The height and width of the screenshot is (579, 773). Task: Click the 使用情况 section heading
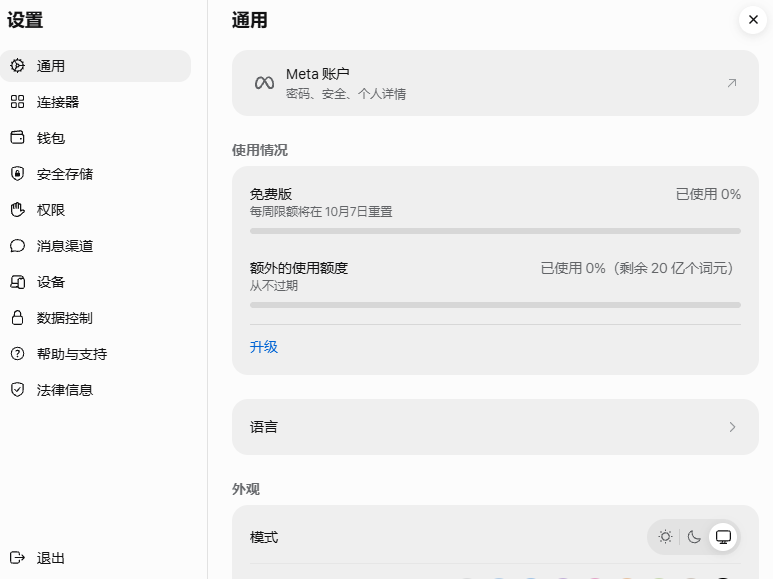tap(260, 150)
